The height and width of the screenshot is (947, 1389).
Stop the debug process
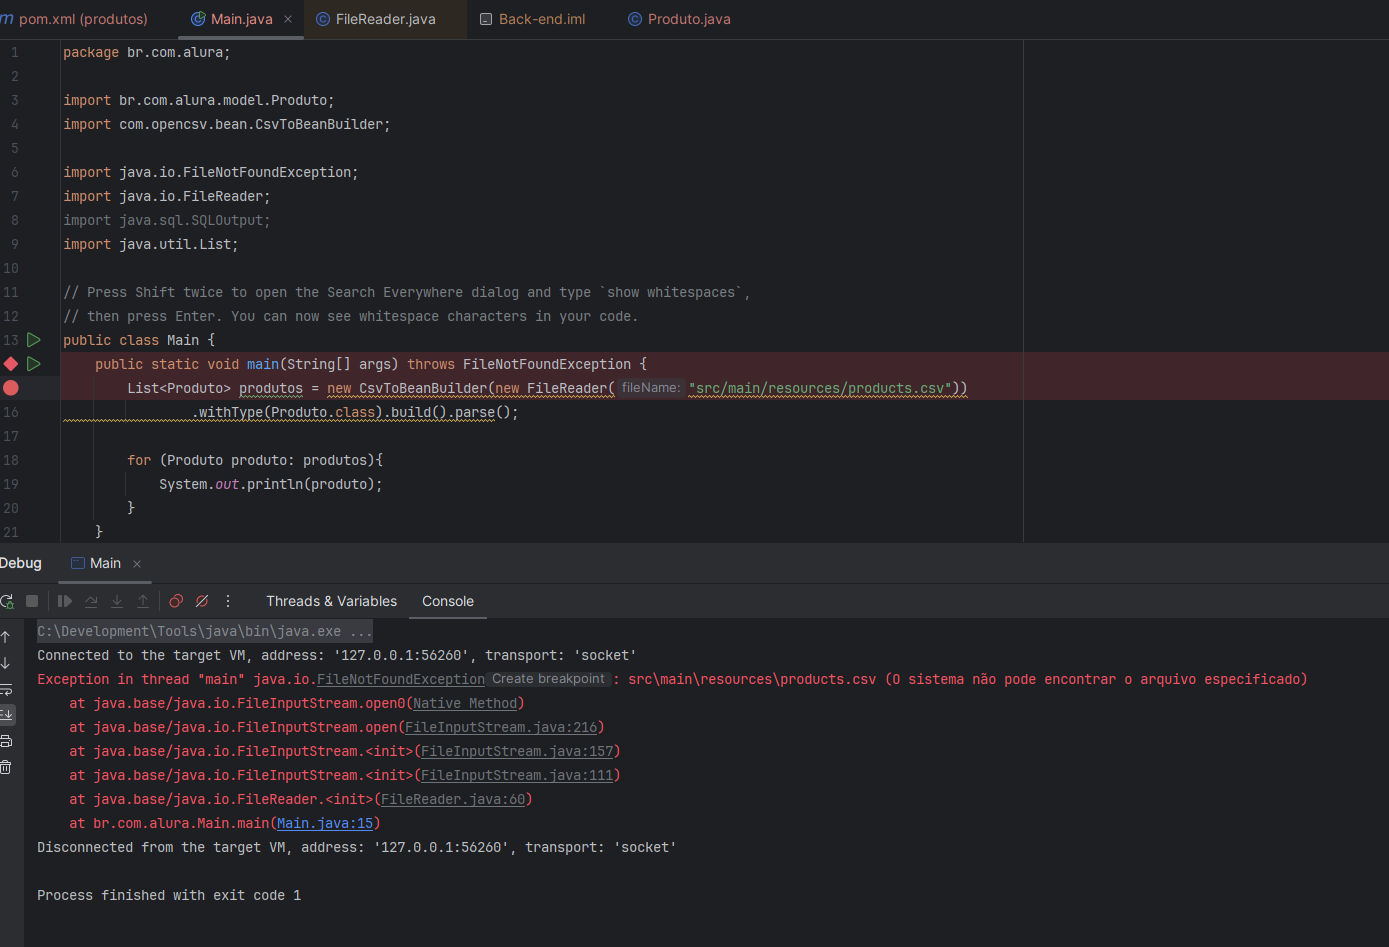(x=32, y=601)
